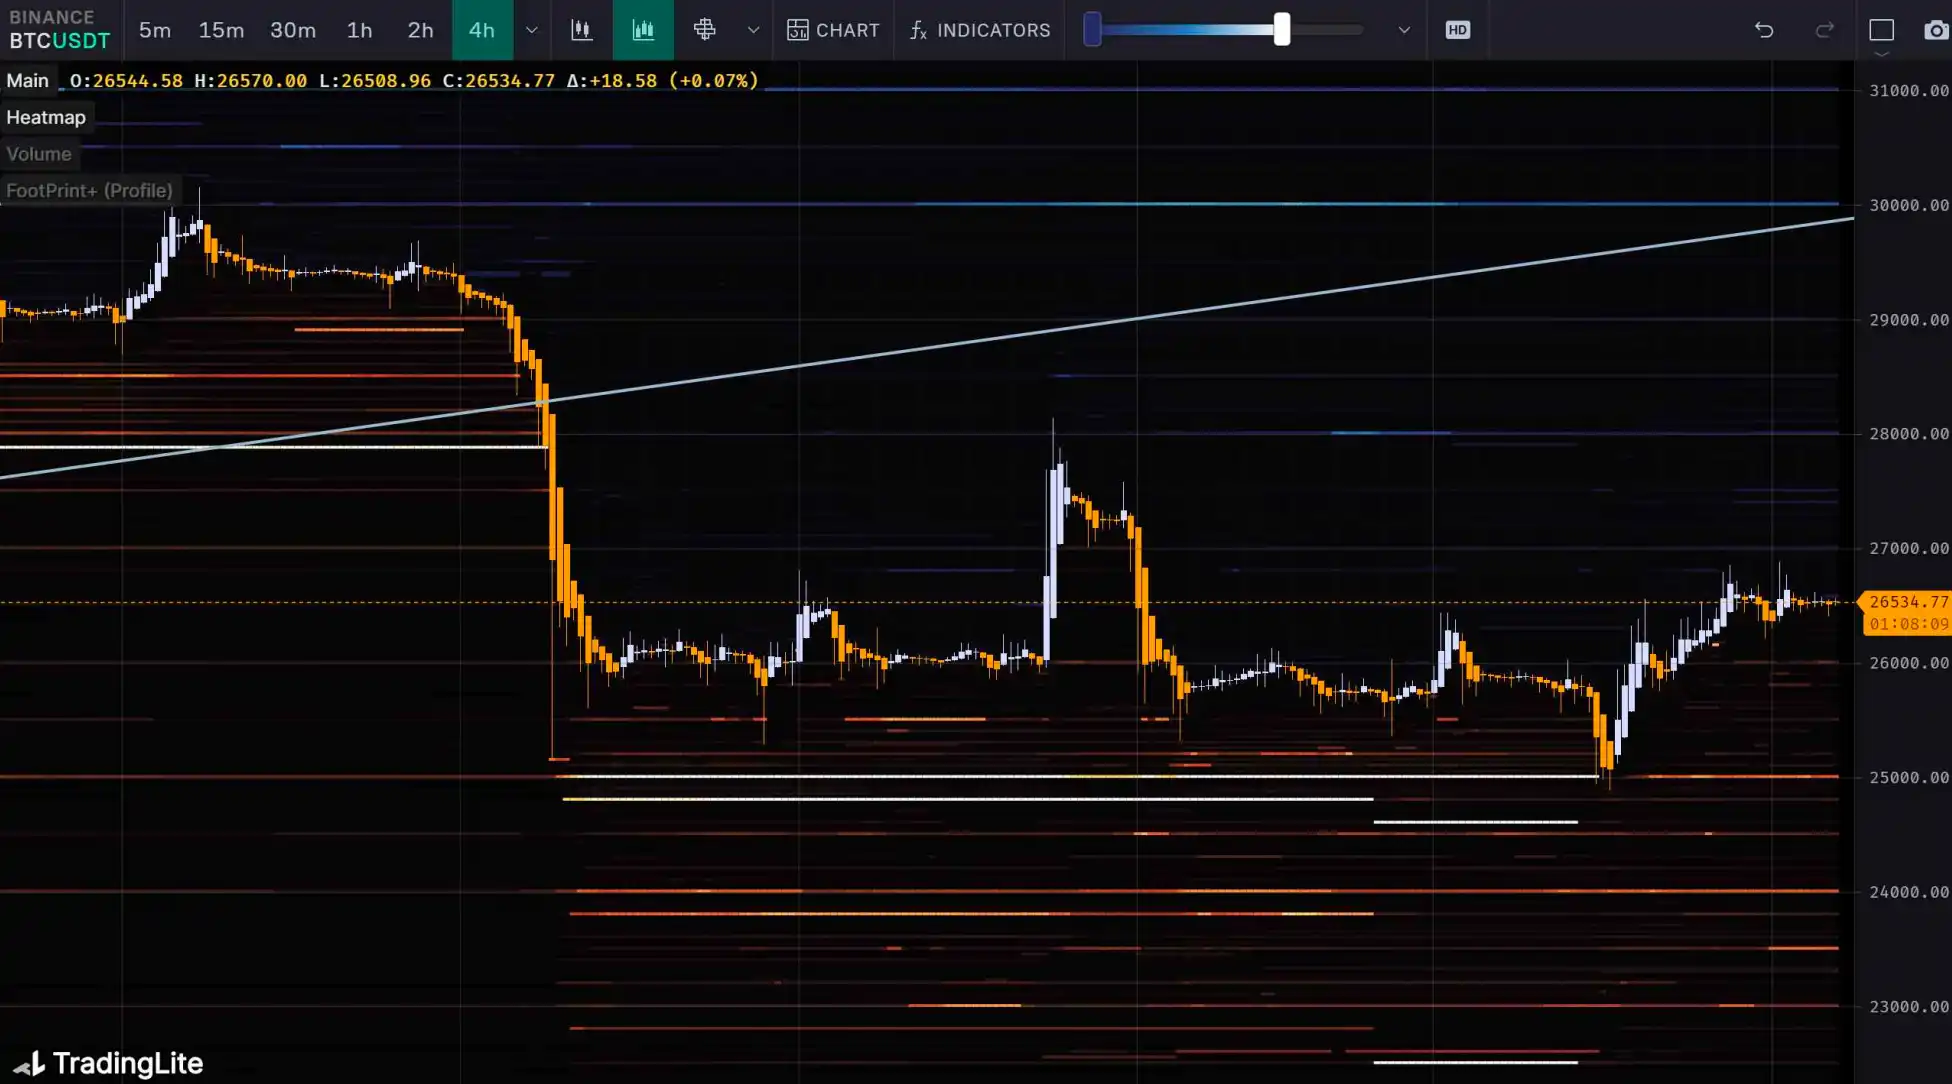
Task: Open the fullscreen layout square icon
Action: [1882, 30]
